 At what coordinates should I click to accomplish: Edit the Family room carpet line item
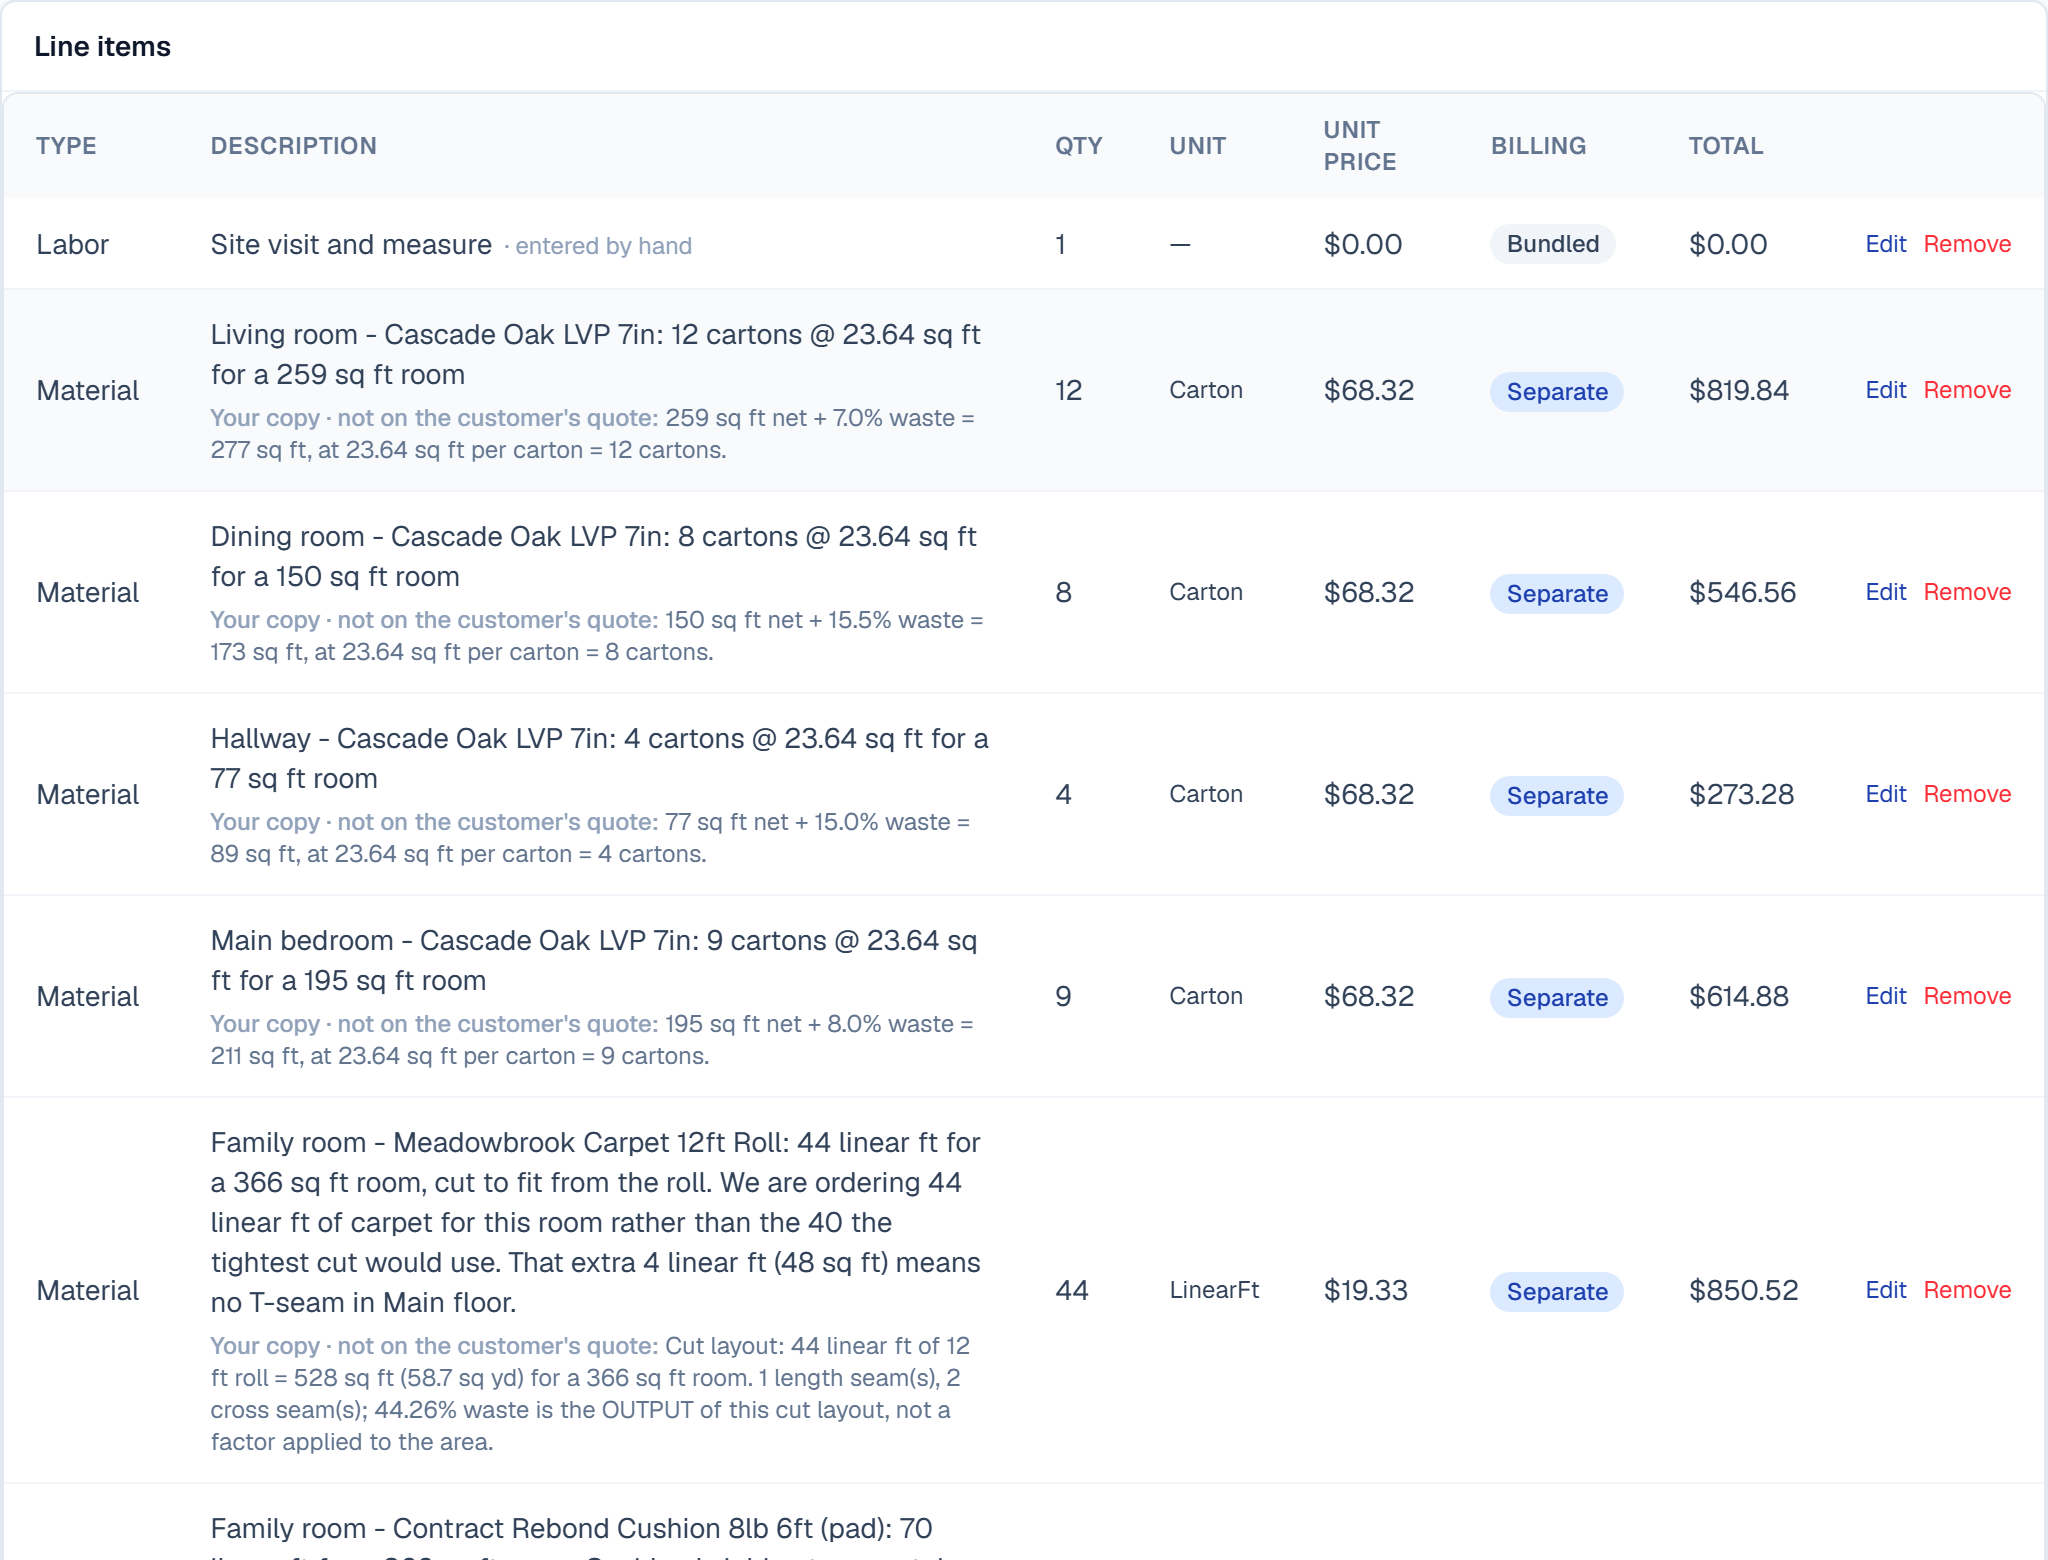[x=1885, y=1290]
